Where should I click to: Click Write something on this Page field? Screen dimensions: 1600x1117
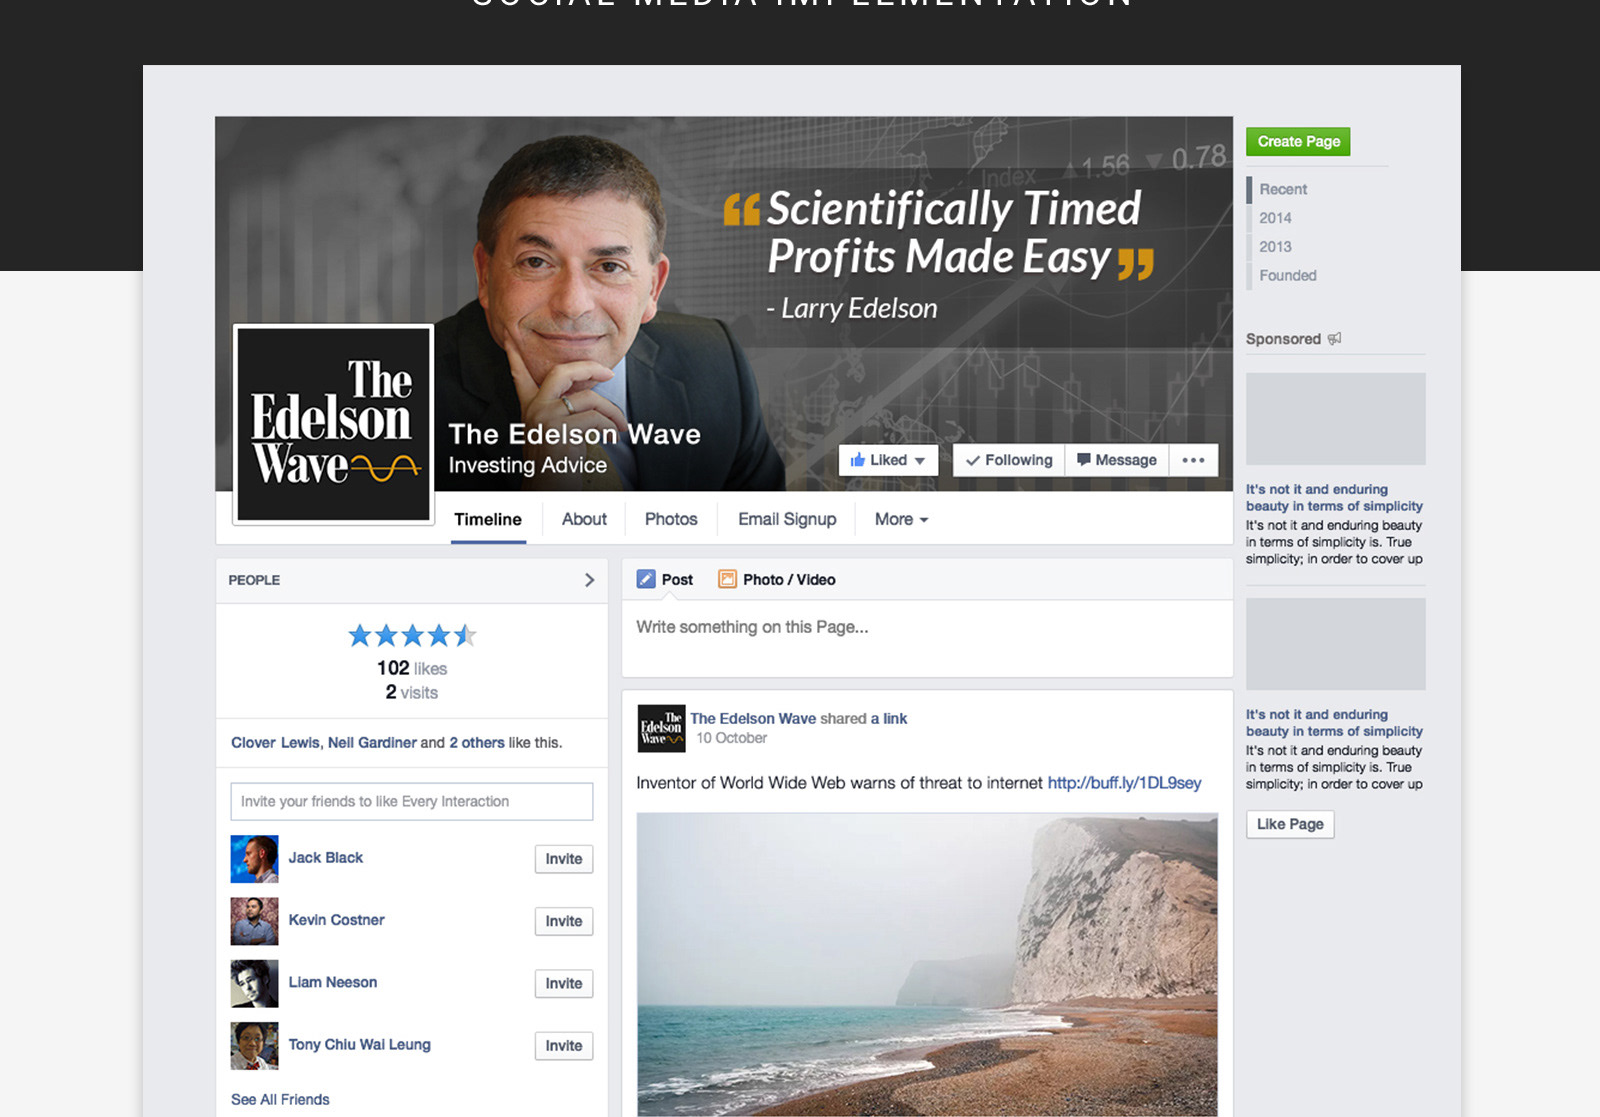[x=927, y=638]
